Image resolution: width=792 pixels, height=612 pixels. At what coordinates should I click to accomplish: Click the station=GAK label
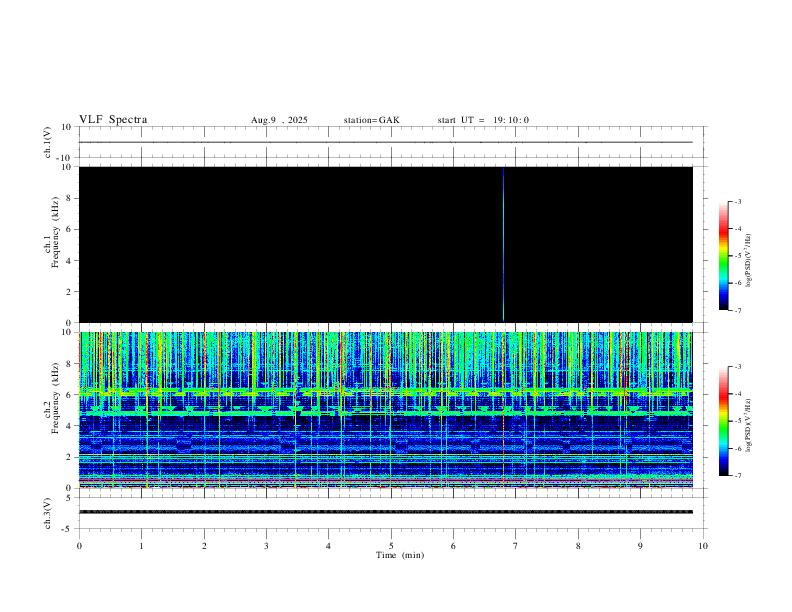(371, 120)
